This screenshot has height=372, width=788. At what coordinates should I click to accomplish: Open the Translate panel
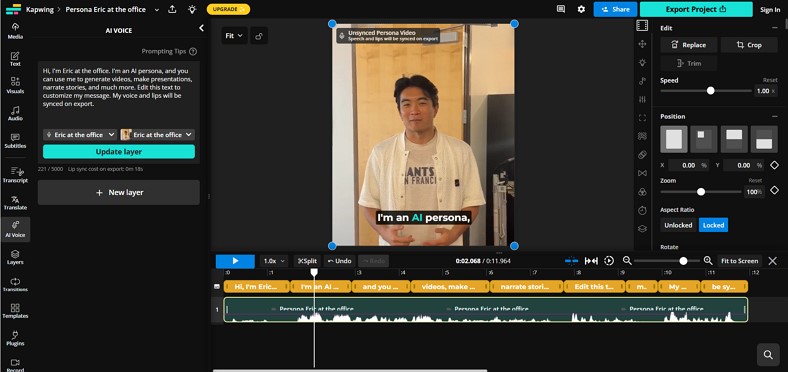pos(15,203)
